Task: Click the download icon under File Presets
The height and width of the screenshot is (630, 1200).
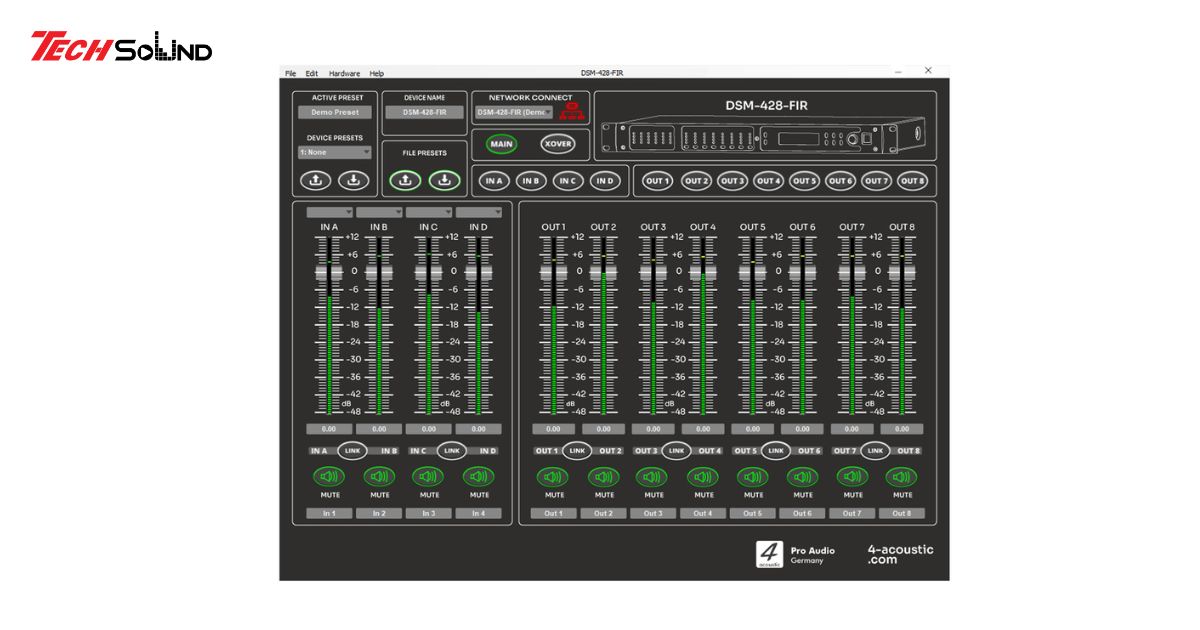Action: pos(444,180)
